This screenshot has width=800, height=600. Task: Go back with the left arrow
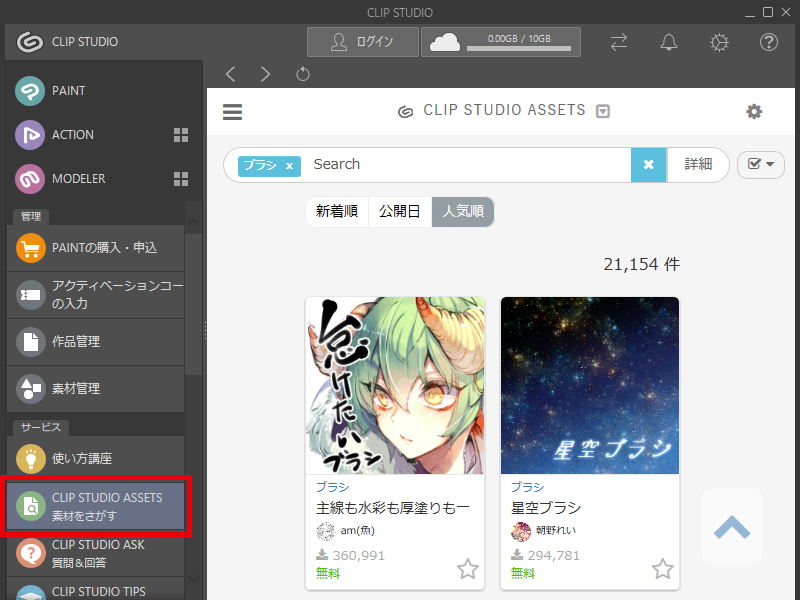click(x=231, y=74)
